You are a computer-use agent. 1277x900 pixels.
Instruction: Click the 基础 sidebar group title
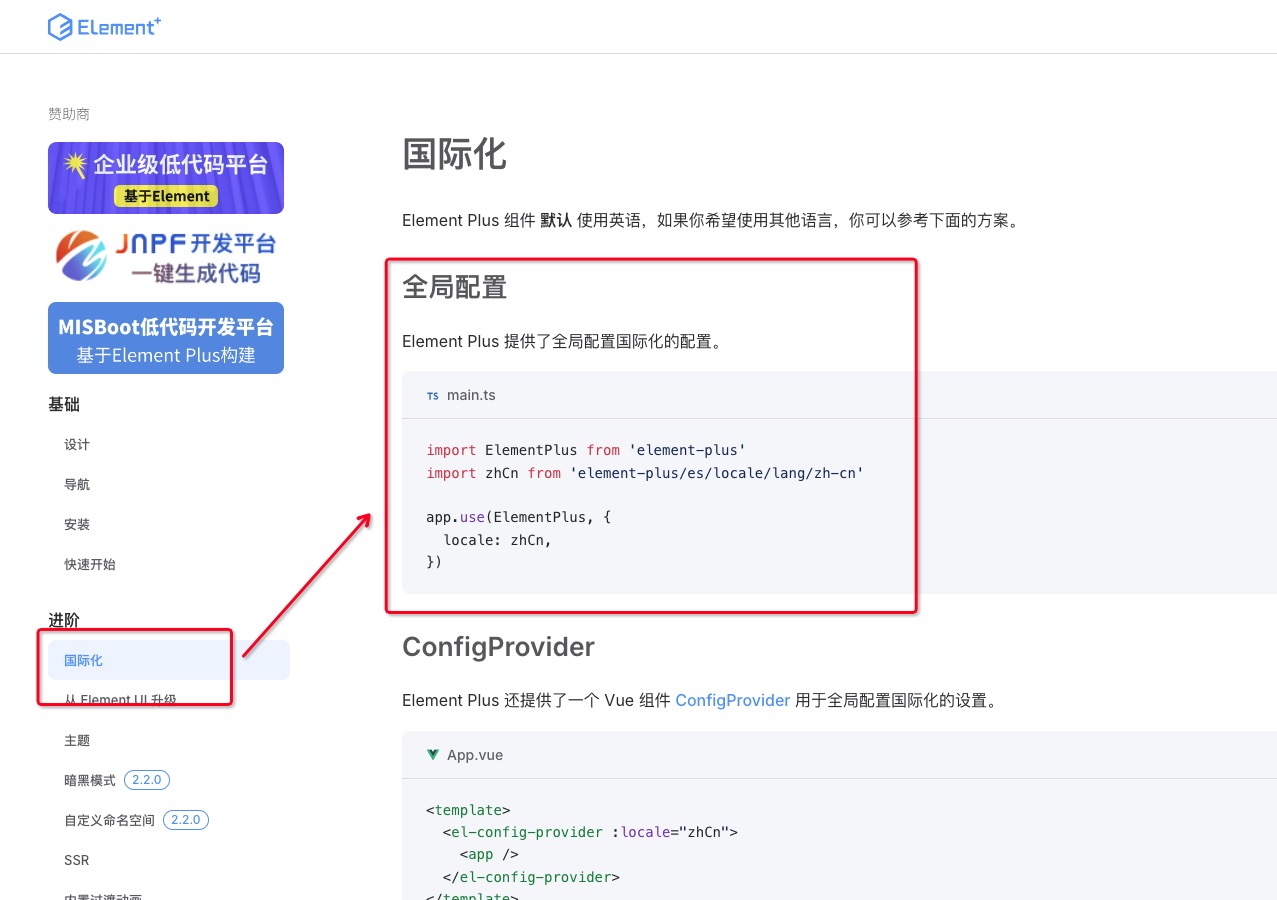[64, 404]
